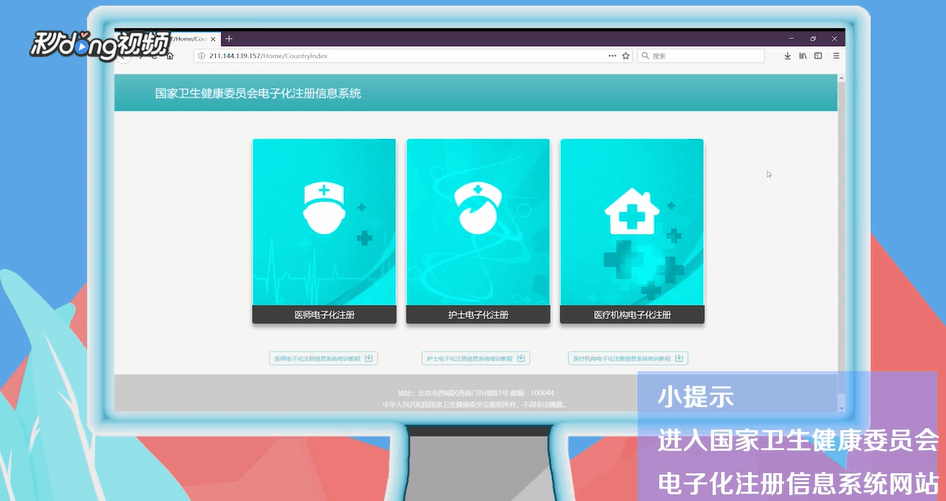Bookmark this page with the star icon
This screenshot has width=946, height=501.
pyautogui.click(x=626, y=56)
